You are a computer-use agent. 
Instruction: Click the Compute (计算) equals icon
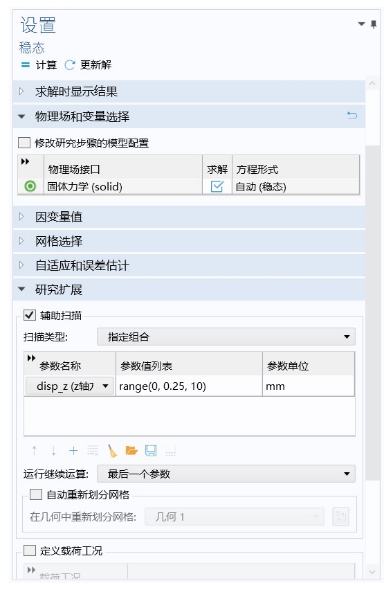click(25, 65)
